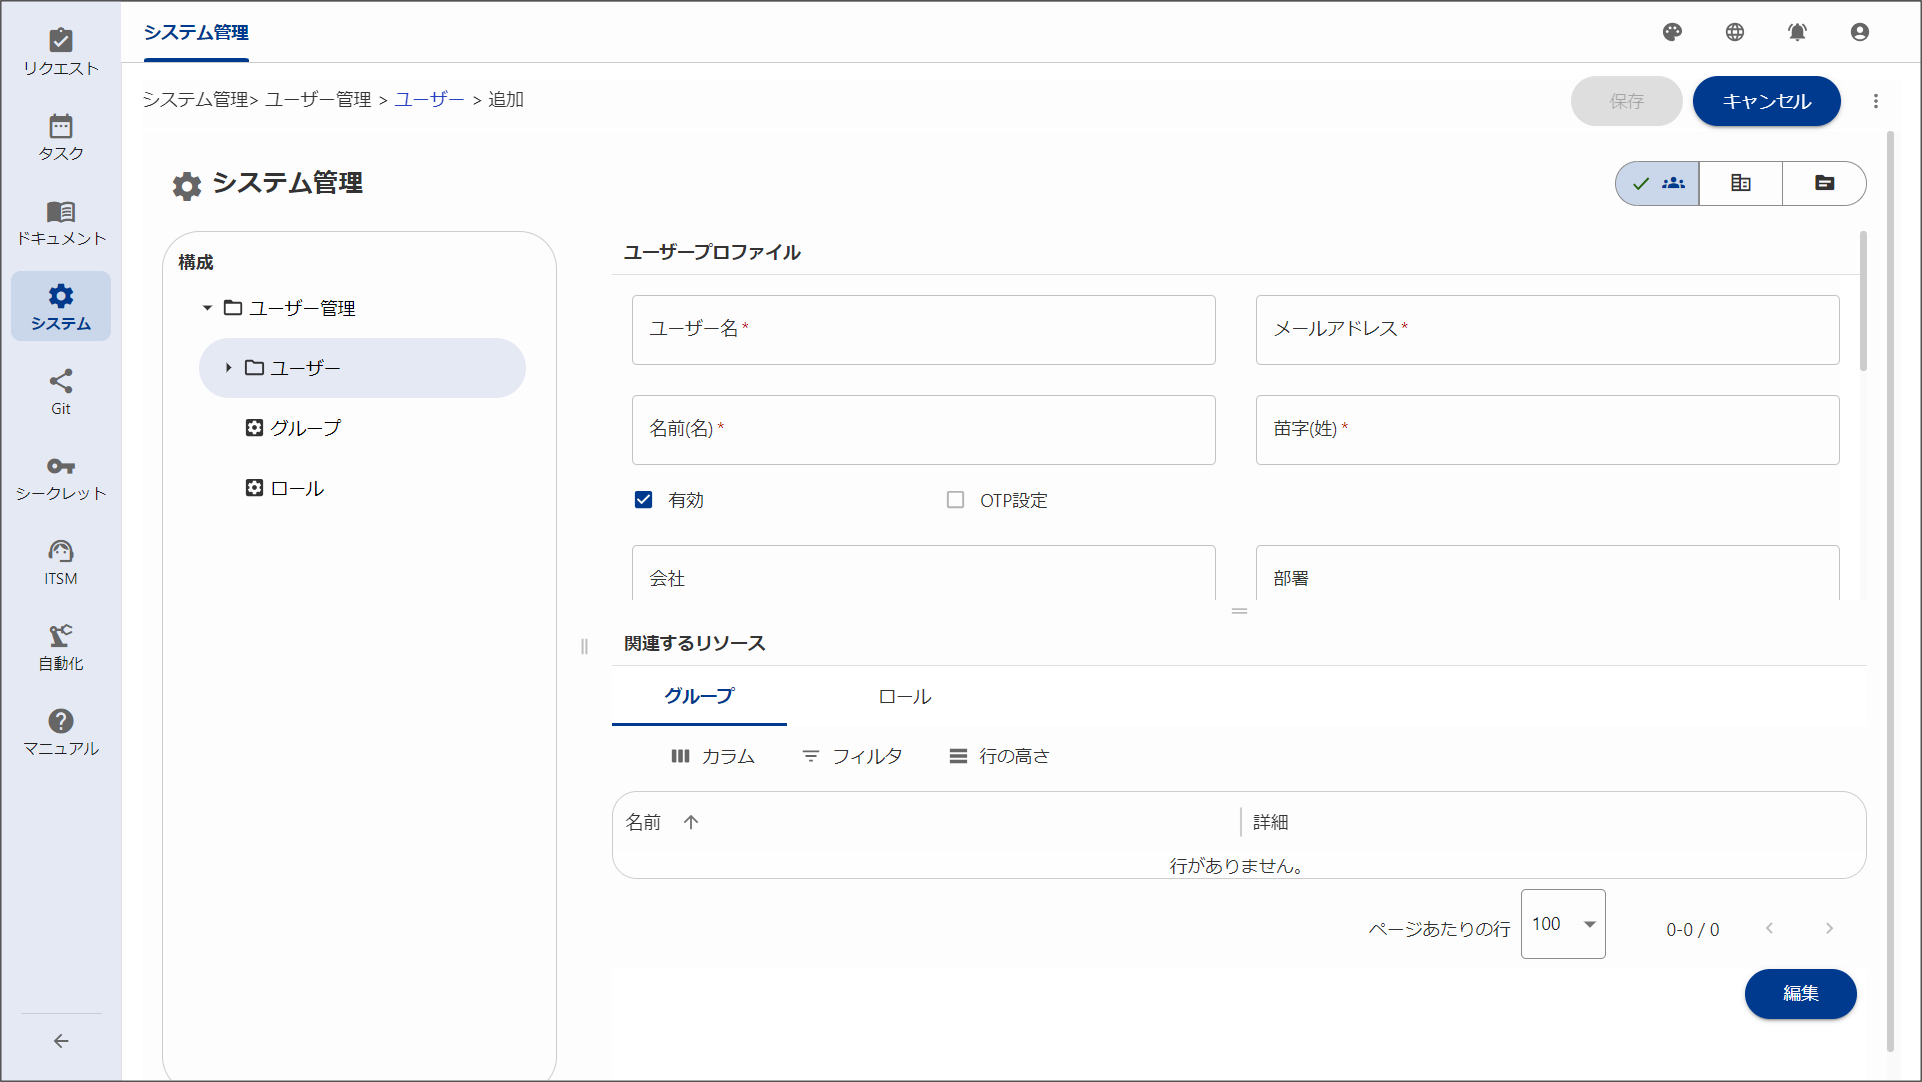The image size is (1922, 1082).
Task: Click the キャンセル button
Action: tap(1766, 101)
